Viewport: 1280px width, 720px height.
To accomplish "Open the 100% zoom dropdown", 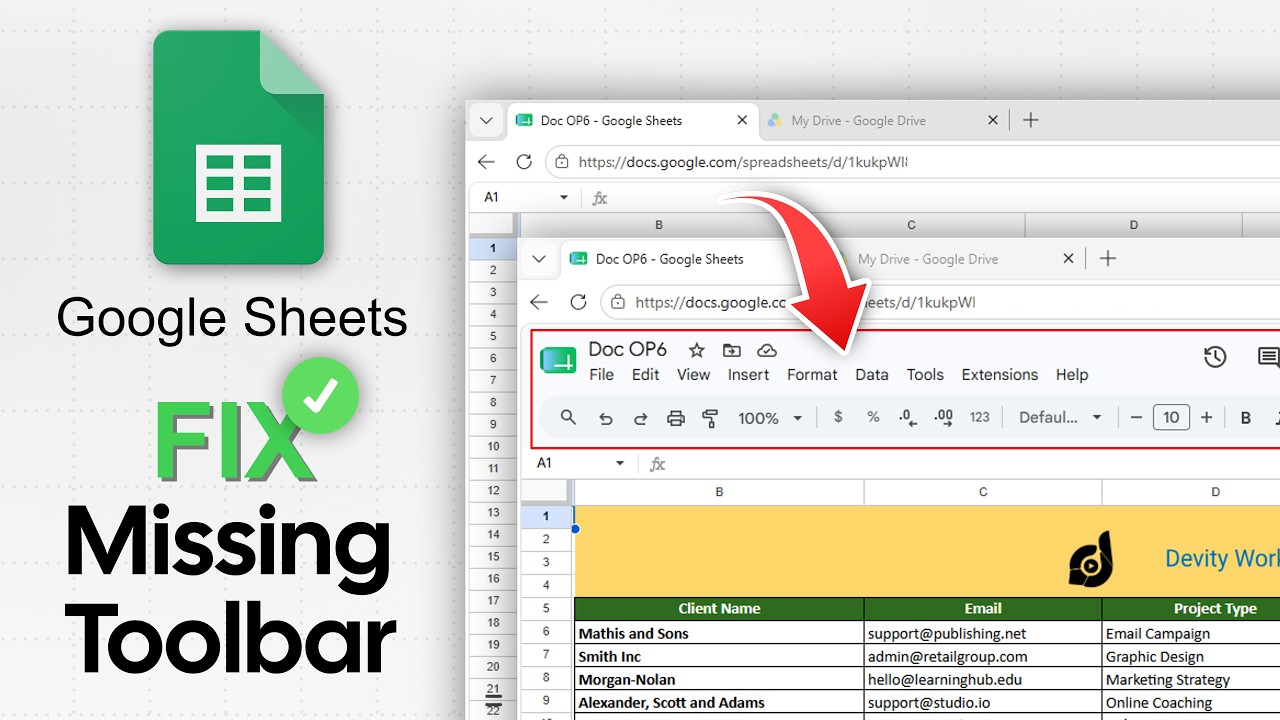I will click(x=770, y=418).
